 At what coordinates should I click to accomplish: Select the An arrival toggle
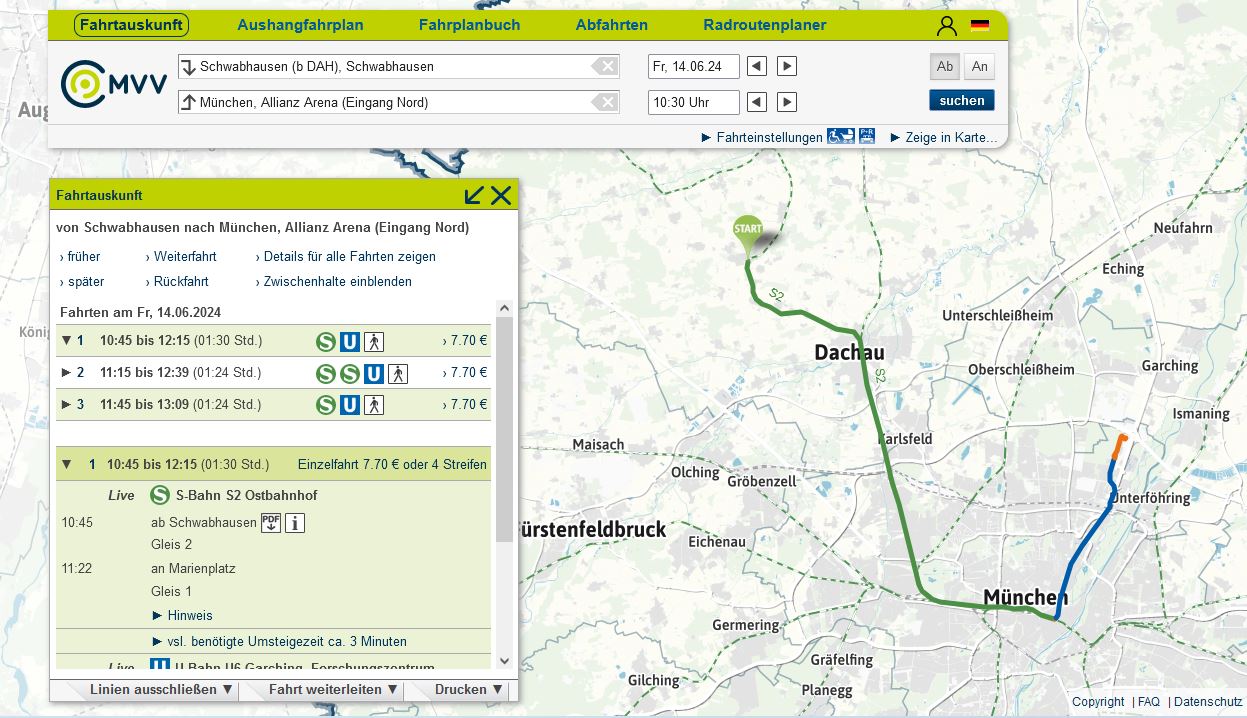pyautogui.click(x=979, y=67)
